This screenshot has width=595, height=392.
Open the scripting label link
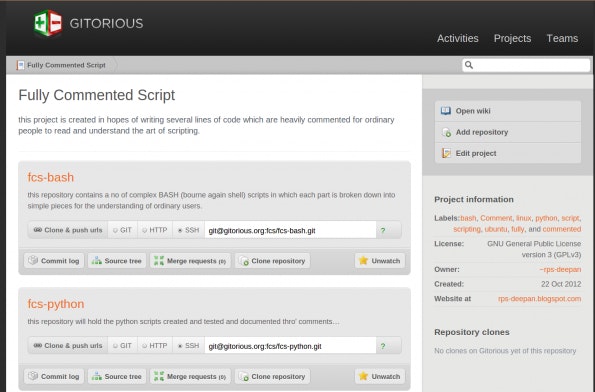point(467,229)
